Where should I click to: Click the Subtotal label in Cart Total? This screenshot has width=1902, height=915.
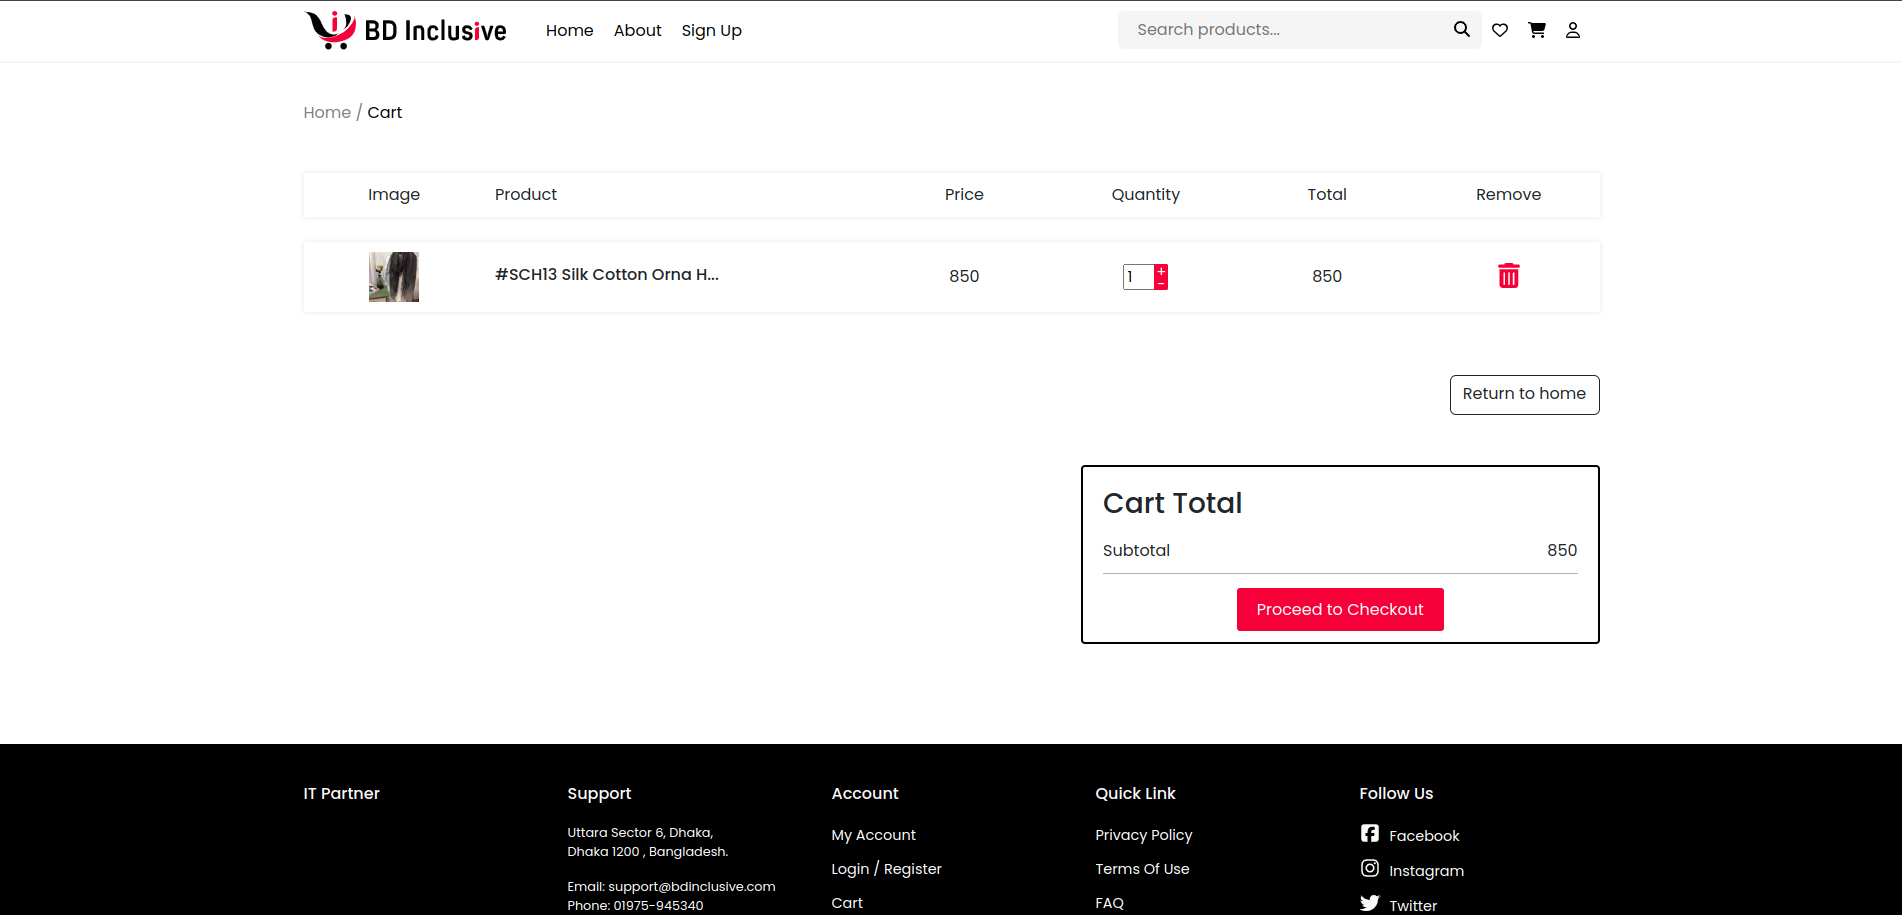[1136, 550]
